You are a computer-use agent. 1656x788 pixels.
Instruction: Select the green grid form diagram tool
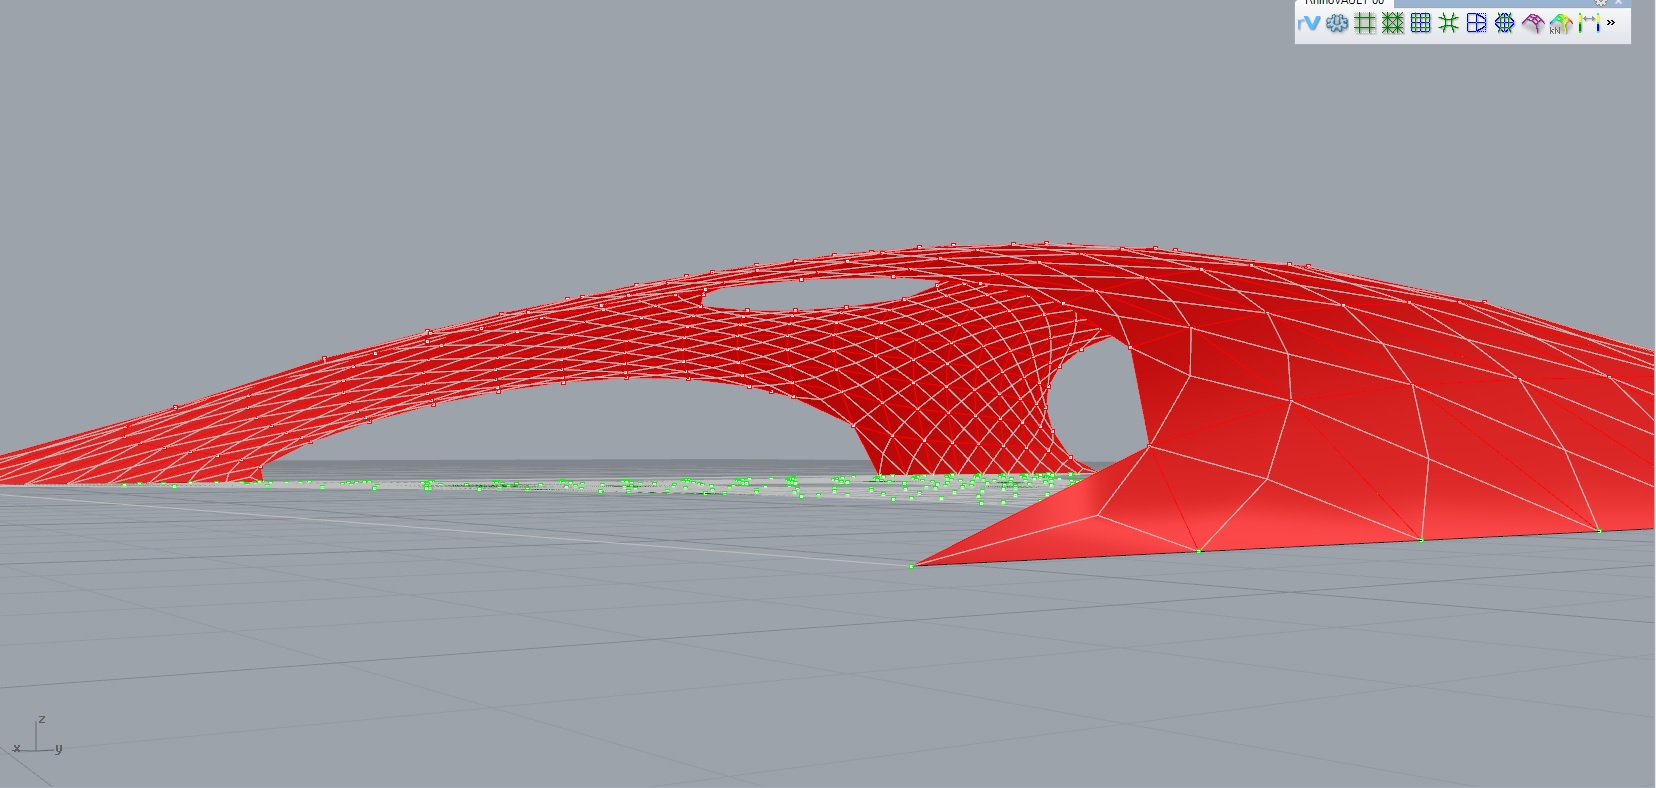tap(1365, 23)
